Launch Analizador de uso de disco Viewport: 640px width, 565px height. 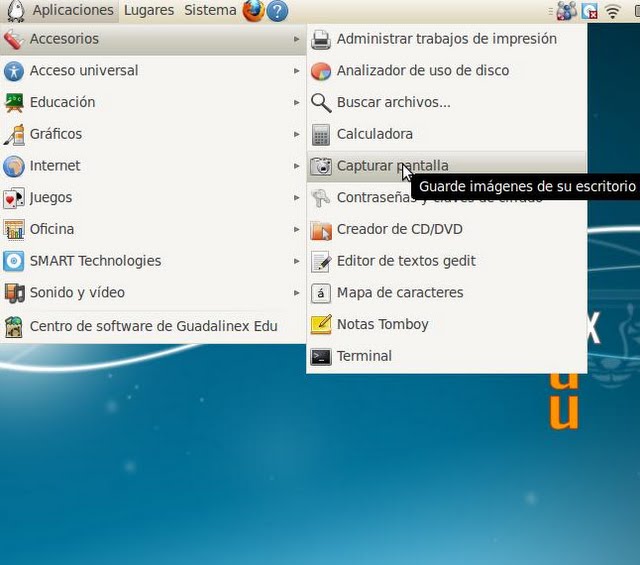[x=423, y=71]
